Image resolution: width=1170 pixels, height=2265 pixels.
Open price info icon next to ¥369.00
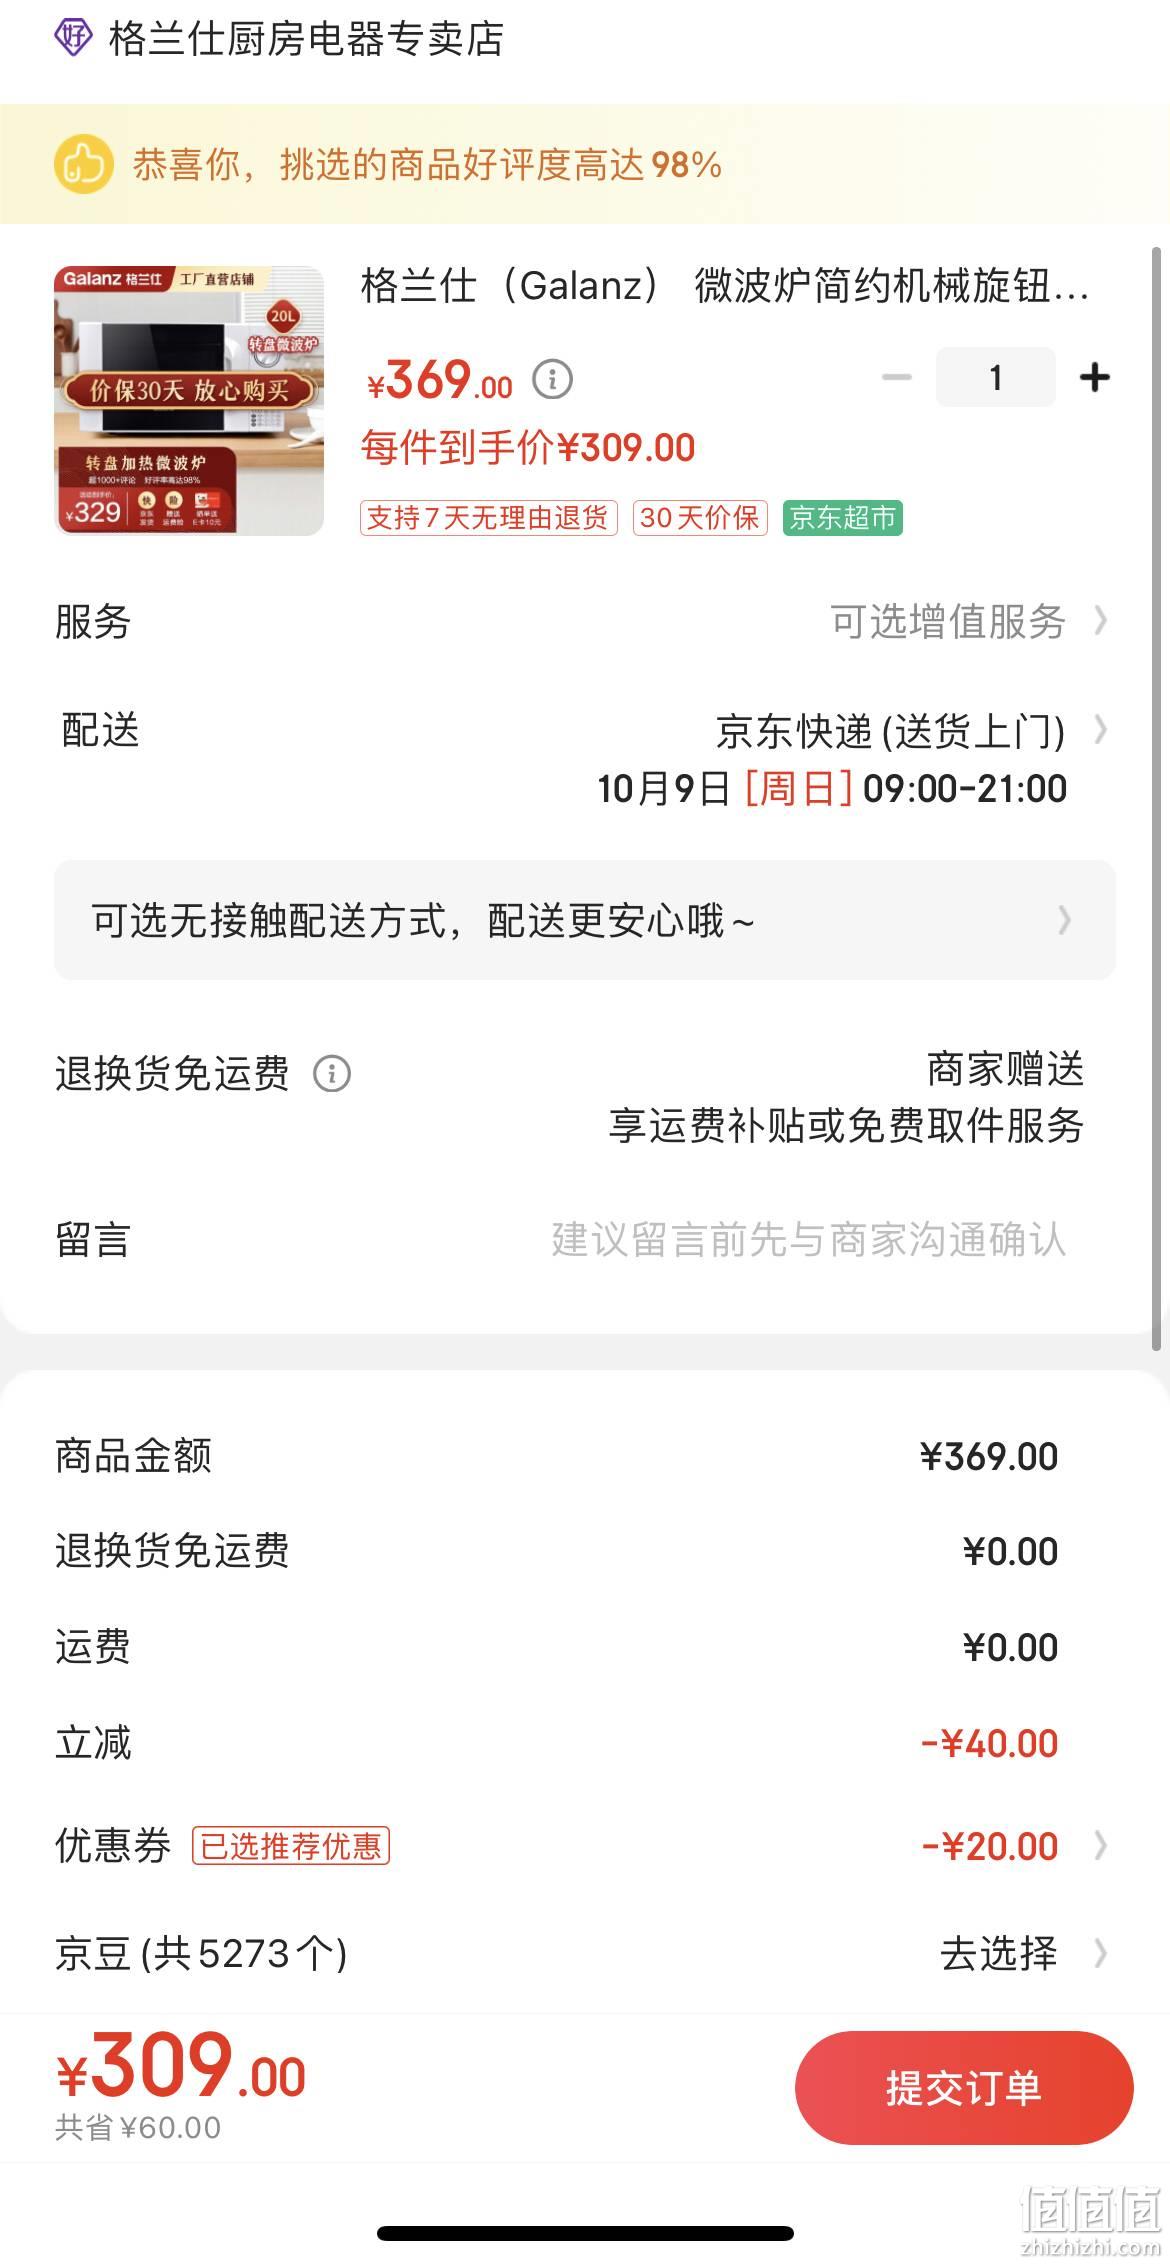(552, 379)
